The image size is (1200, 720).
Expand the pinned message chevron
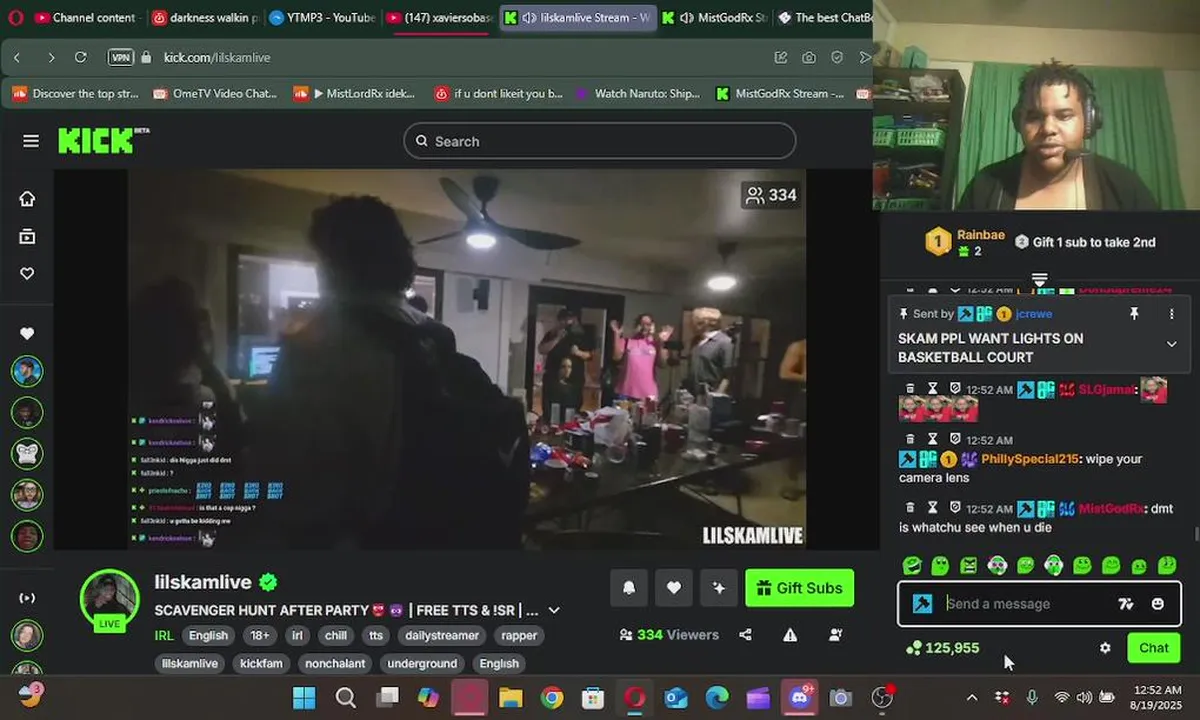[x=1172, y=344]
